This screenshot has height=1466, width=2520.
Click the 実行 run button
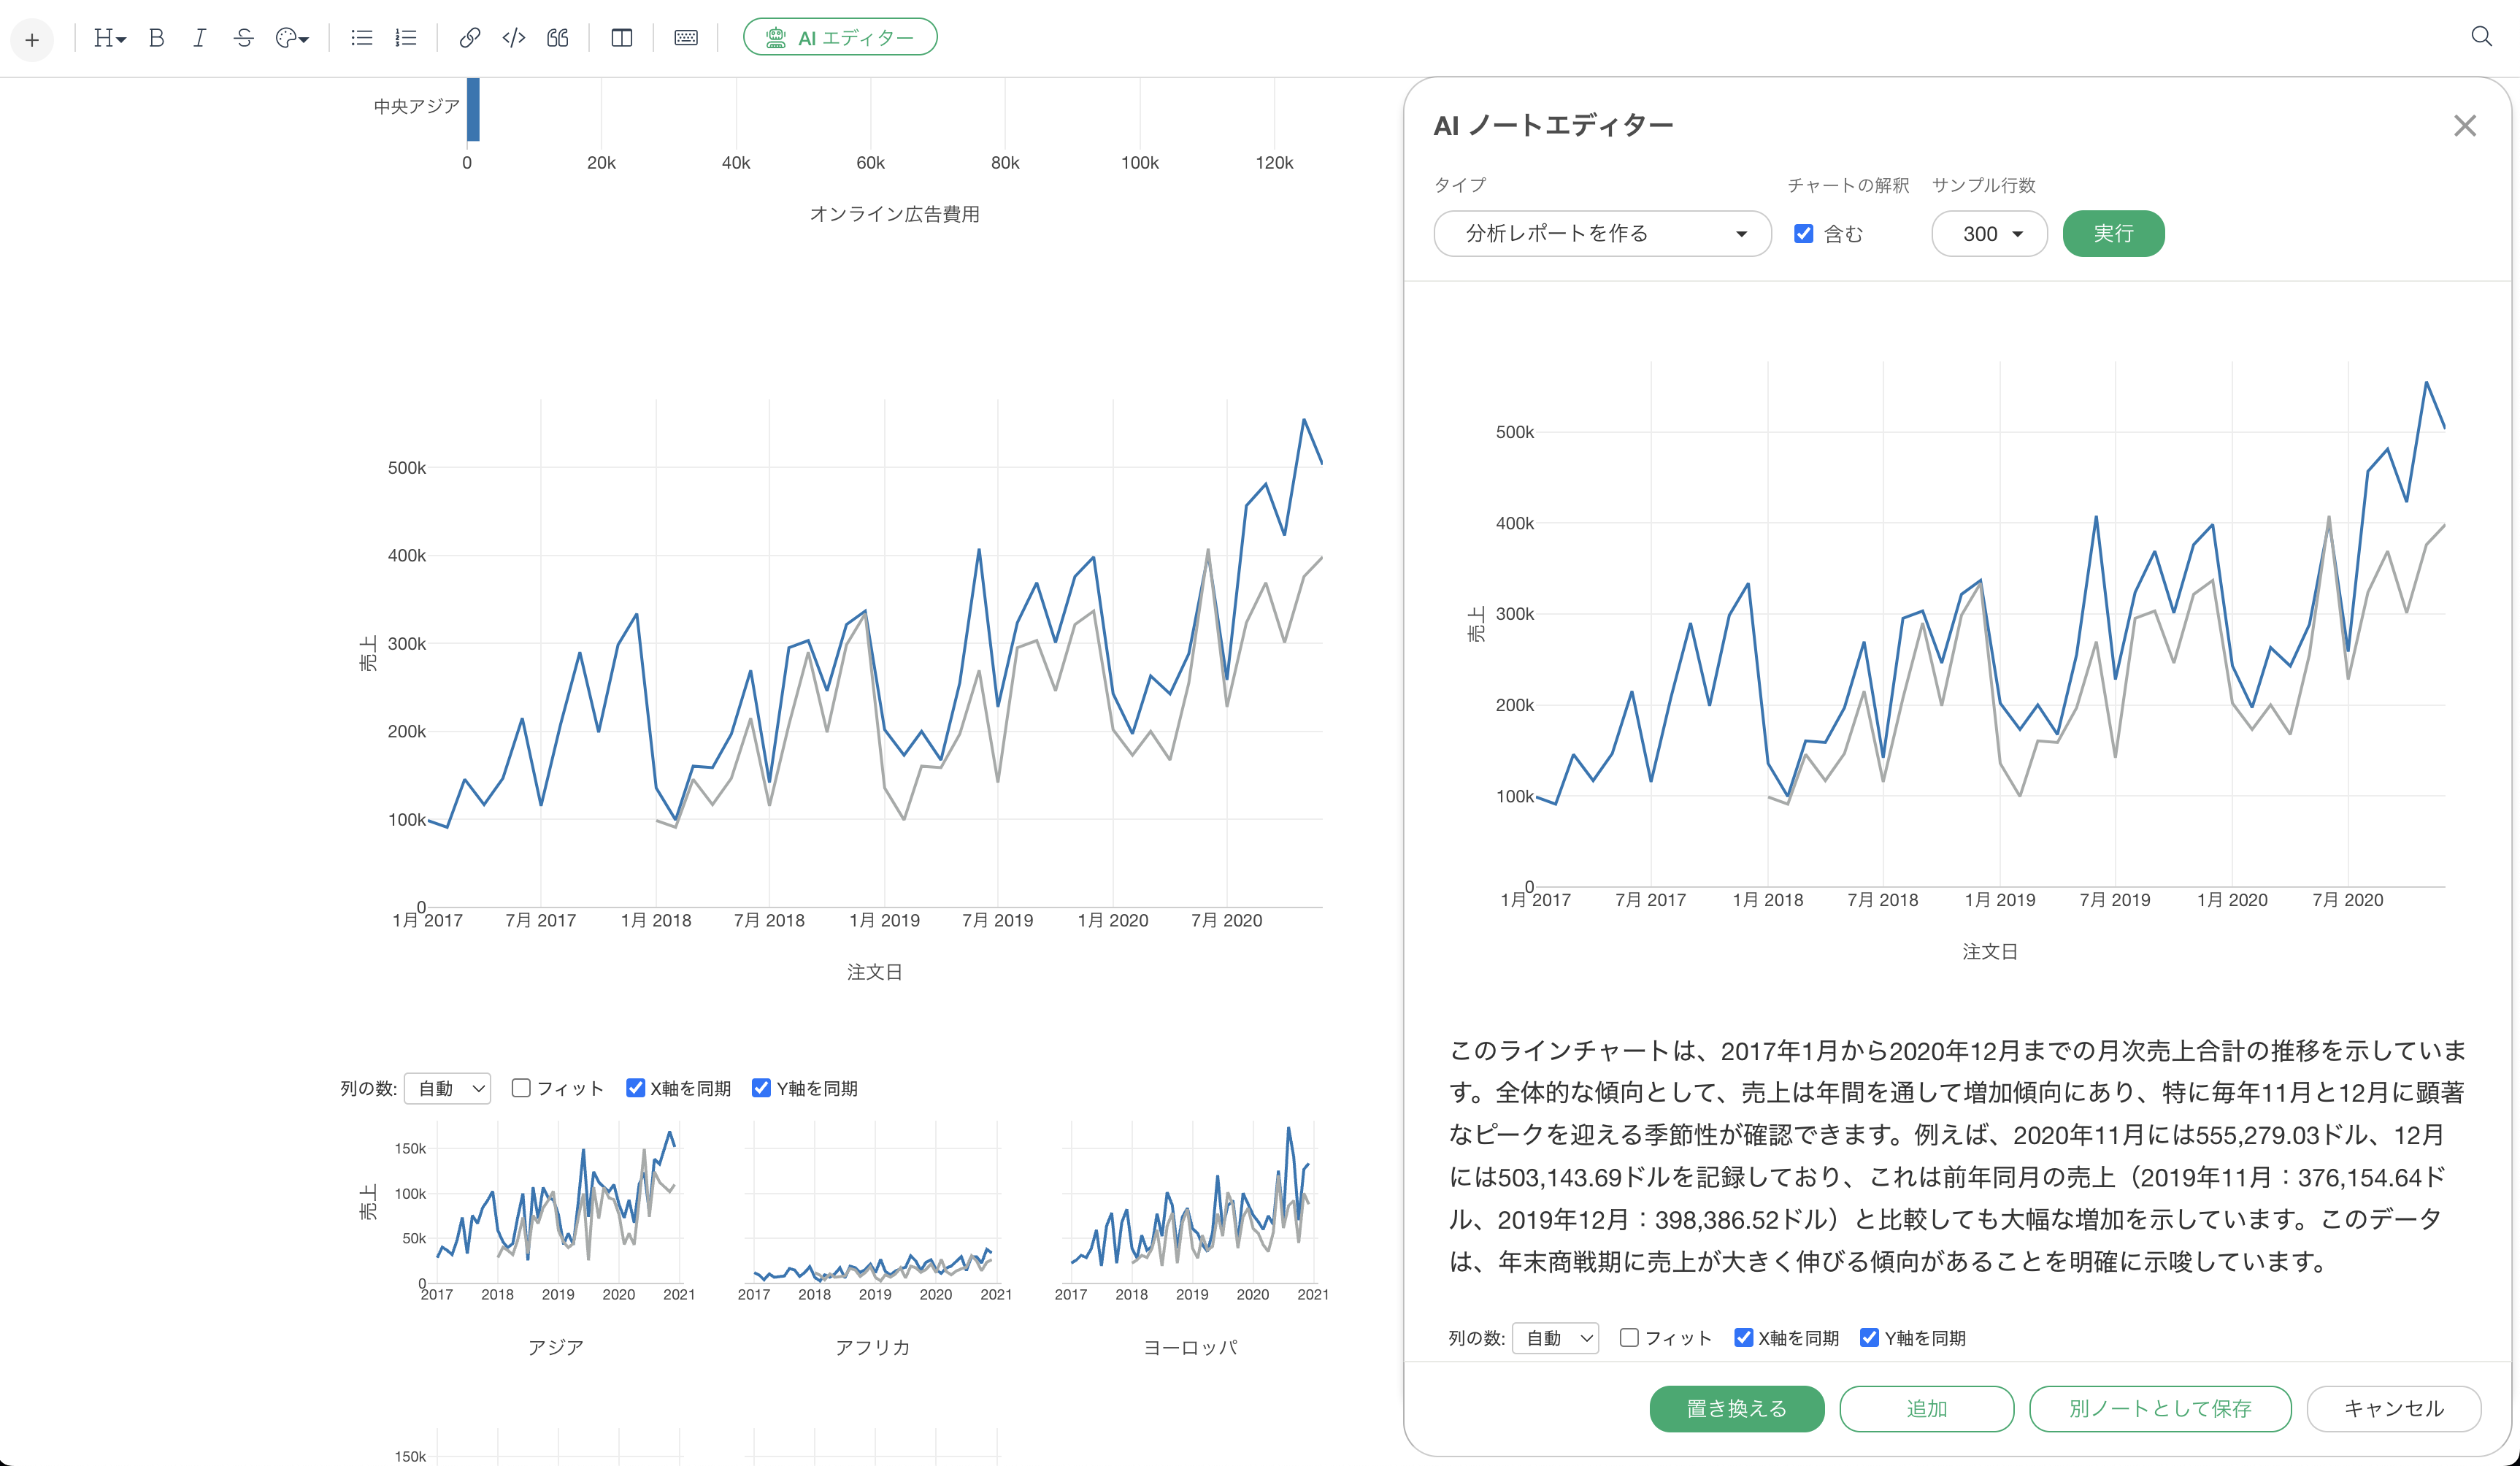[2112, 233]
